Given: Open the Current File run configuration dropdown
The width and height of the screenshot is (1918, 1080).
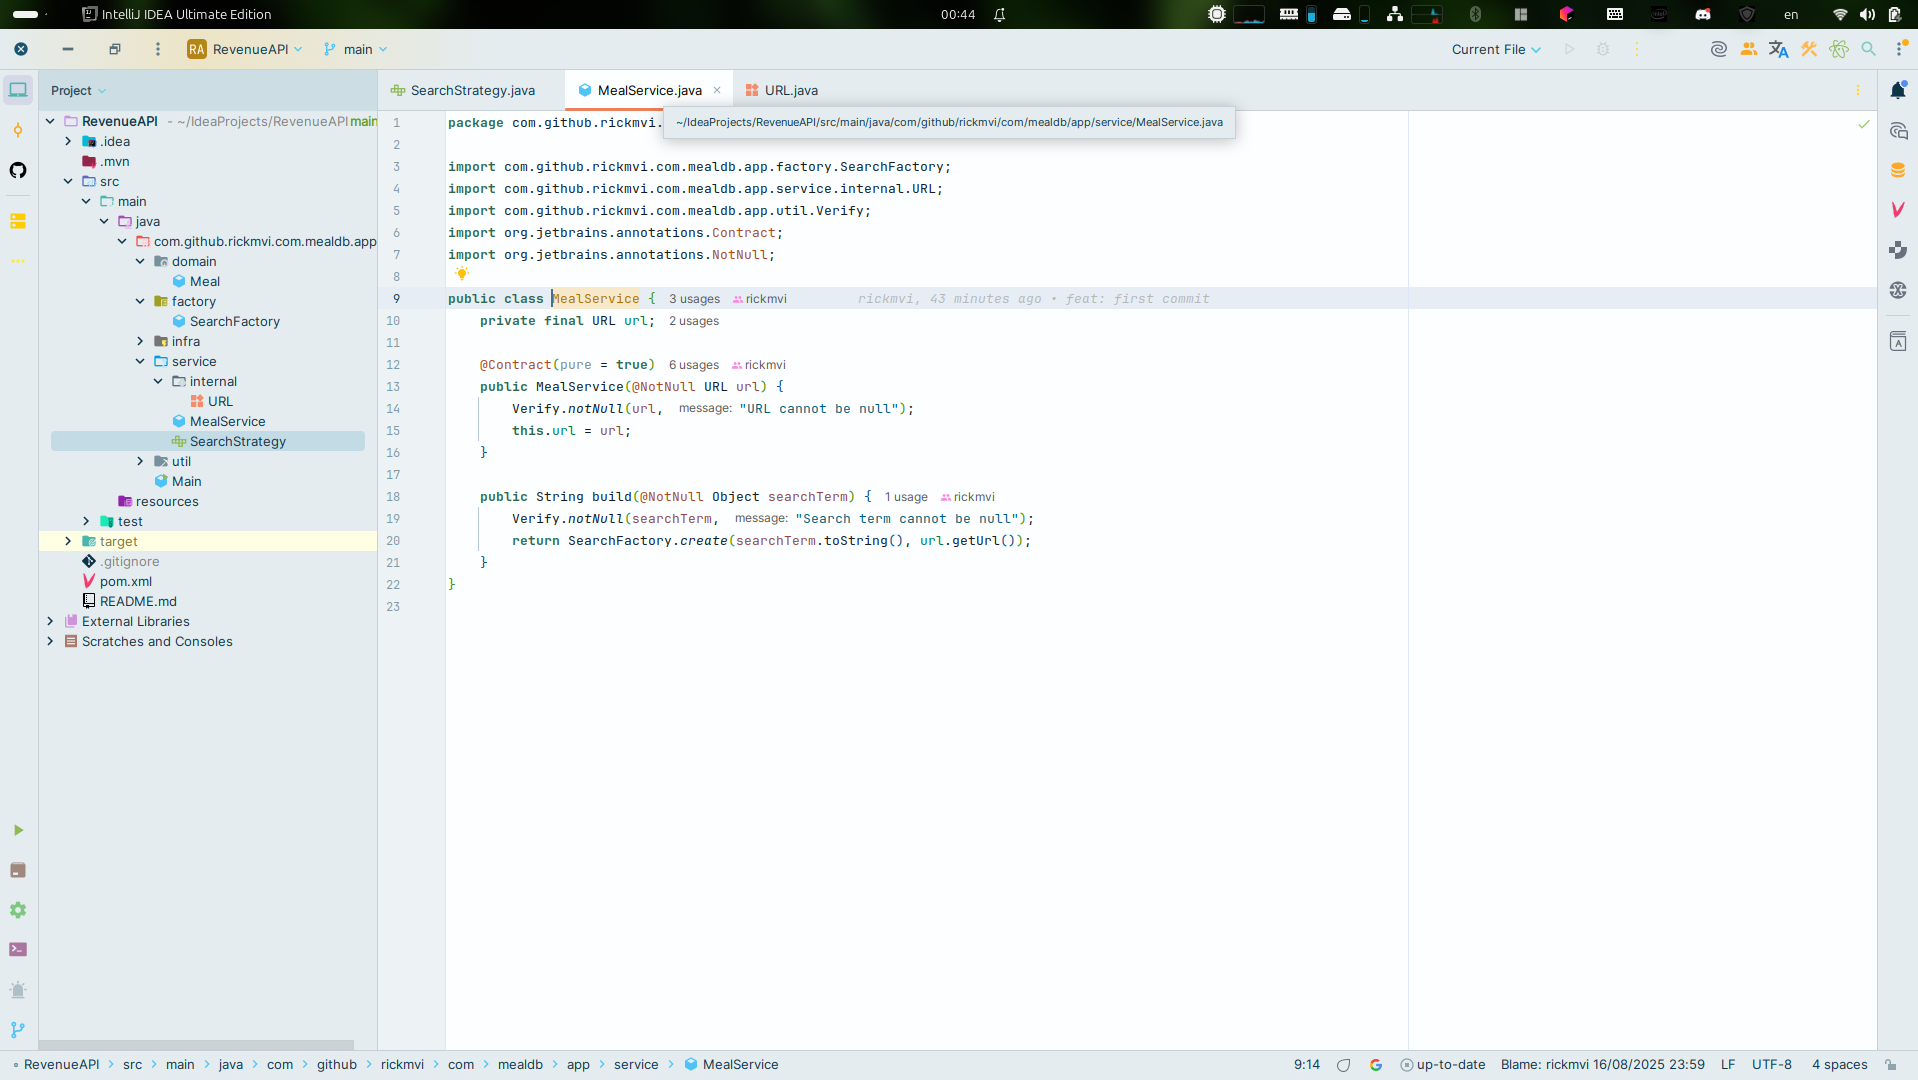Looking at the screenshot, I should pyautogui.click(x=1496, y=49).
